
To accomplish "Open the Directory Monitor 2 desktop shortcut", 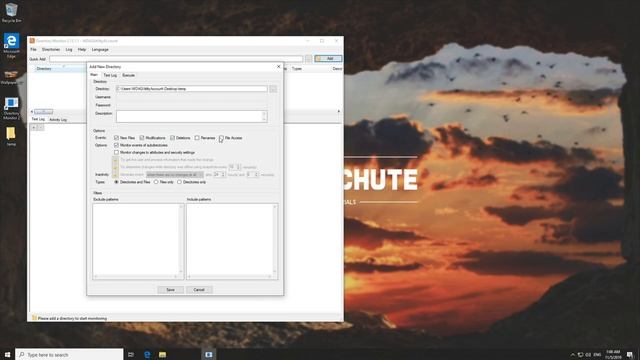I will 11,108.
